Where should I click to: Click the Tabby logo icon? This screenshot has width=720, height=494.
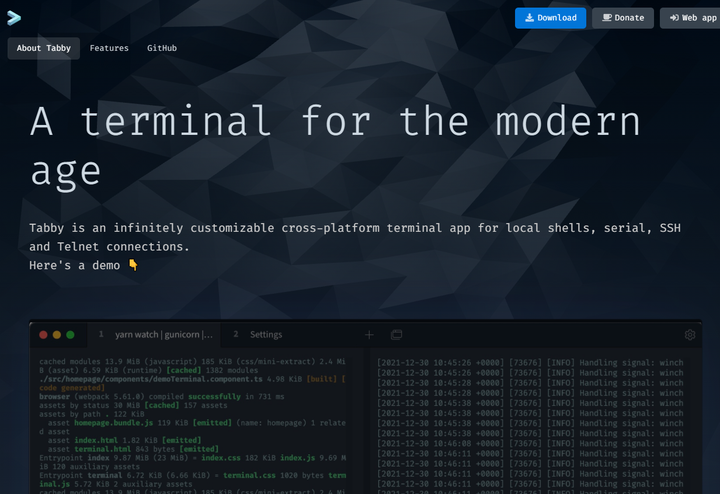(14, 18)
